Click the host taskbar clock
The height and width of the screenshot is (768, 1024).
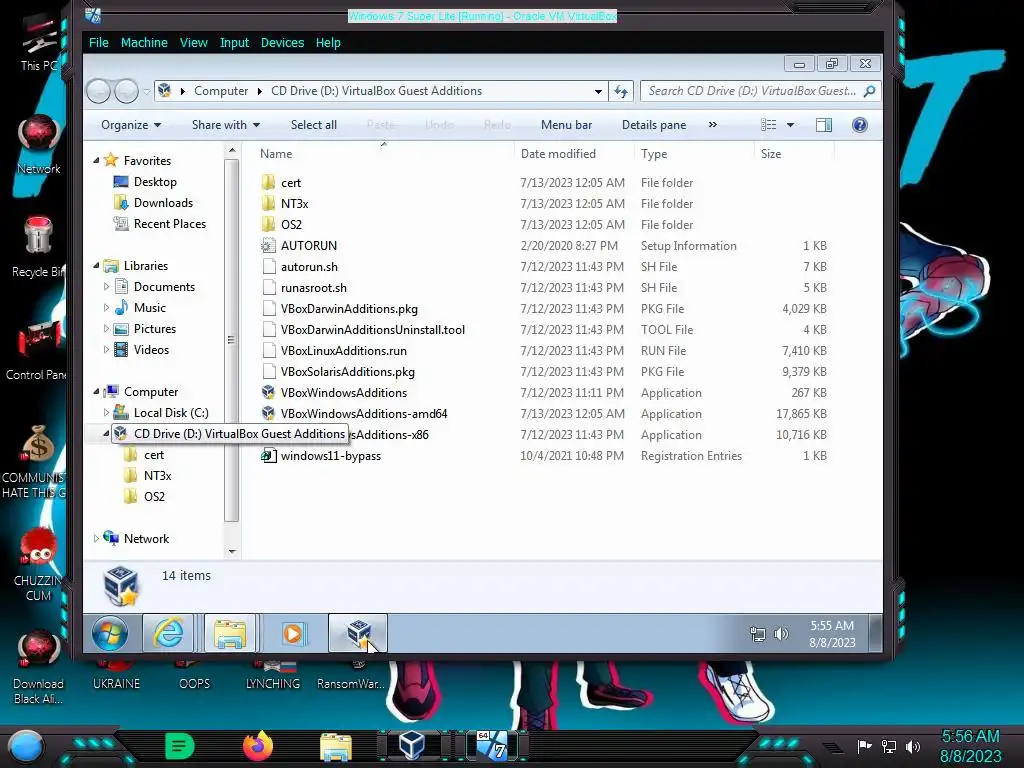click(970, 746)
